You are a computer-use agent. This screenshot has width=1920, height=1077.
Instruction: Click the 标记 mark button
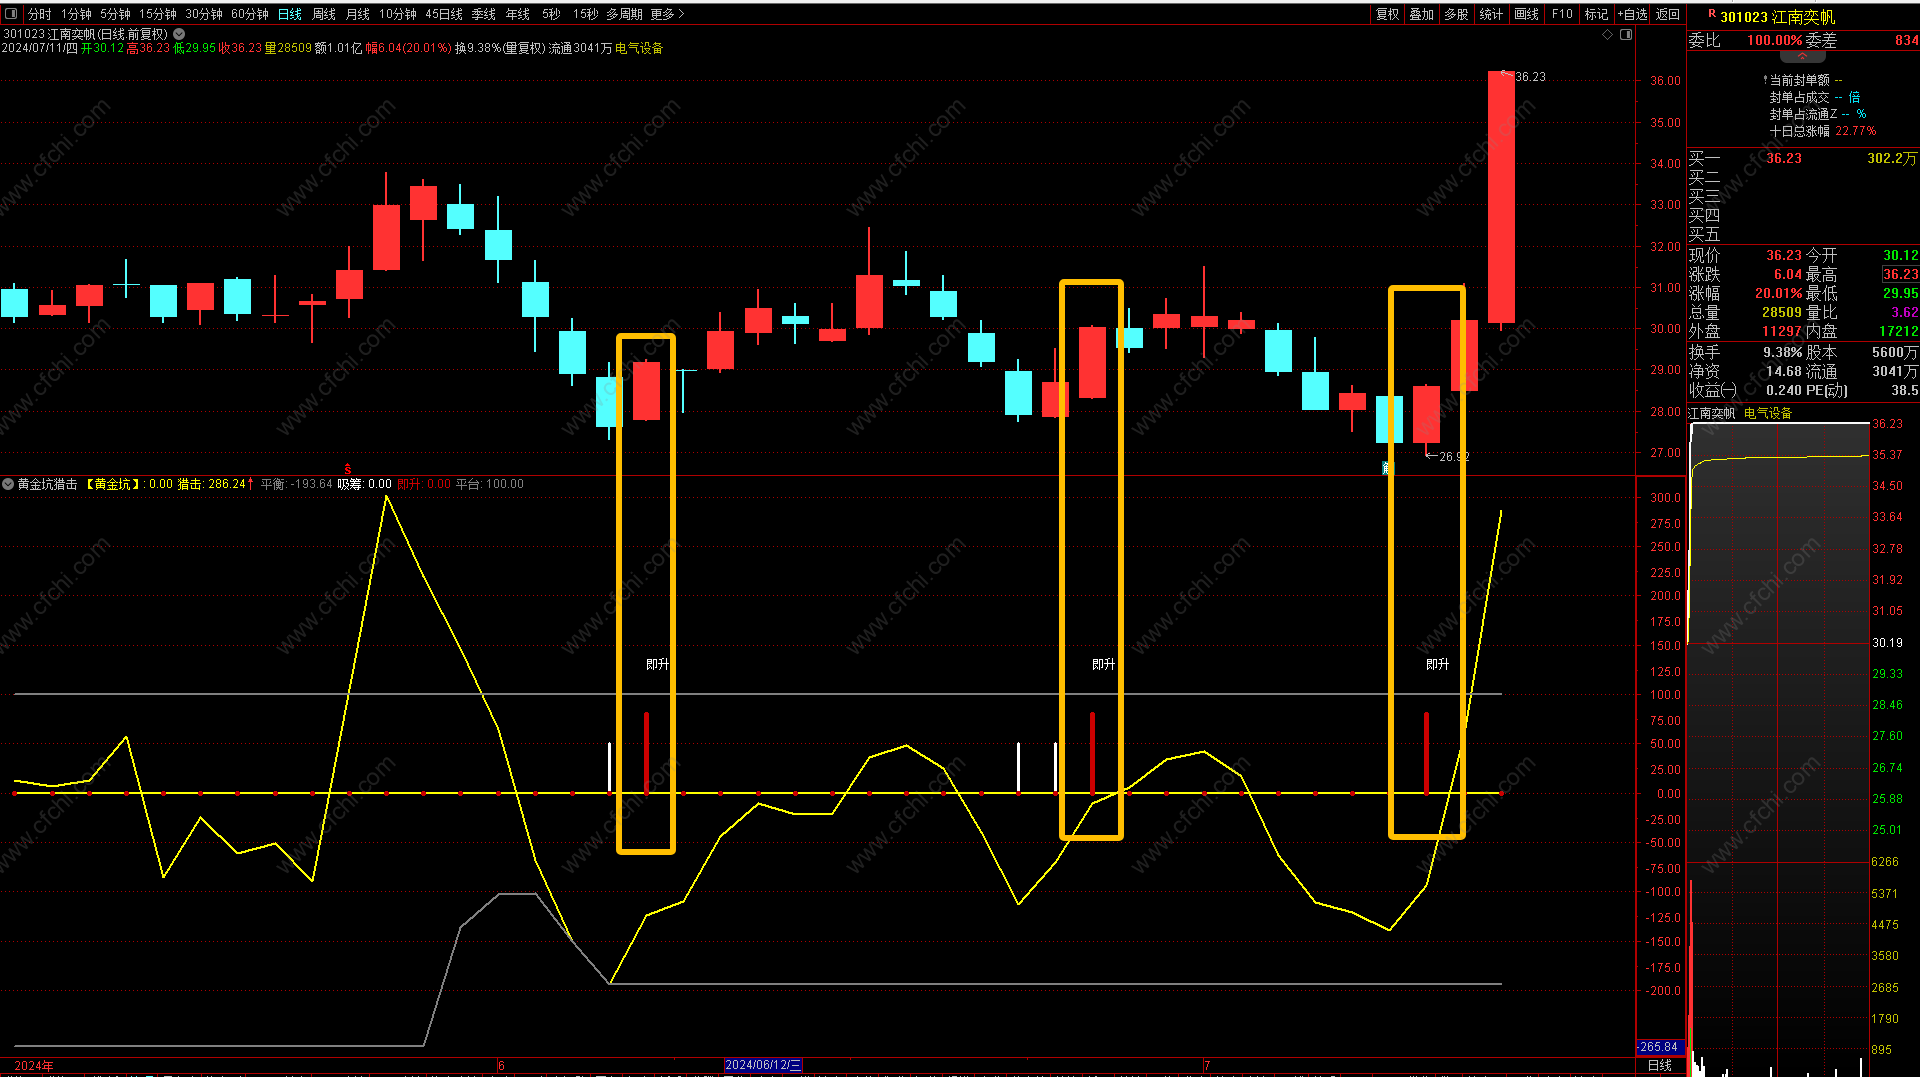(x=1596, y=14)
